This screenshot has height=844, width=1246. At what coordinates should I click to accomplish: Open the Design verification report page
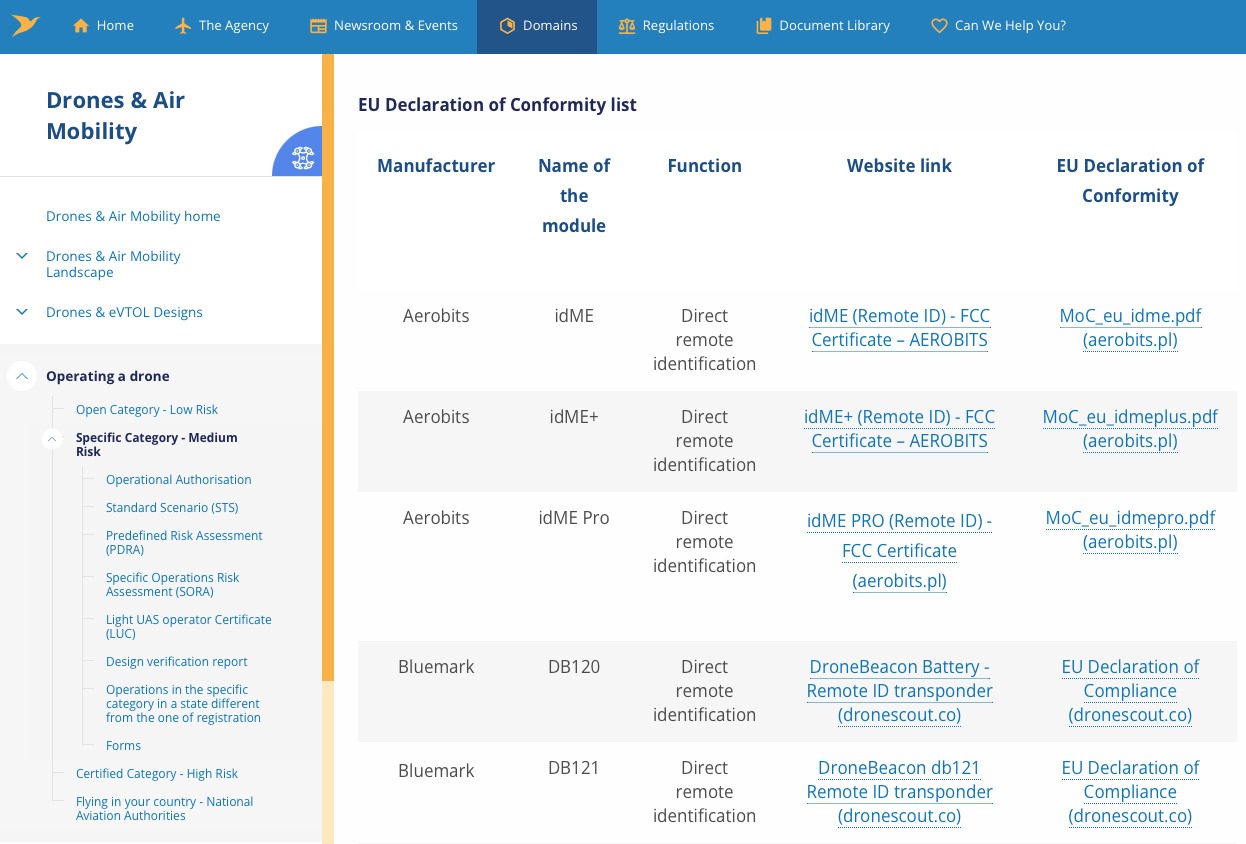(x=177, y=662)
